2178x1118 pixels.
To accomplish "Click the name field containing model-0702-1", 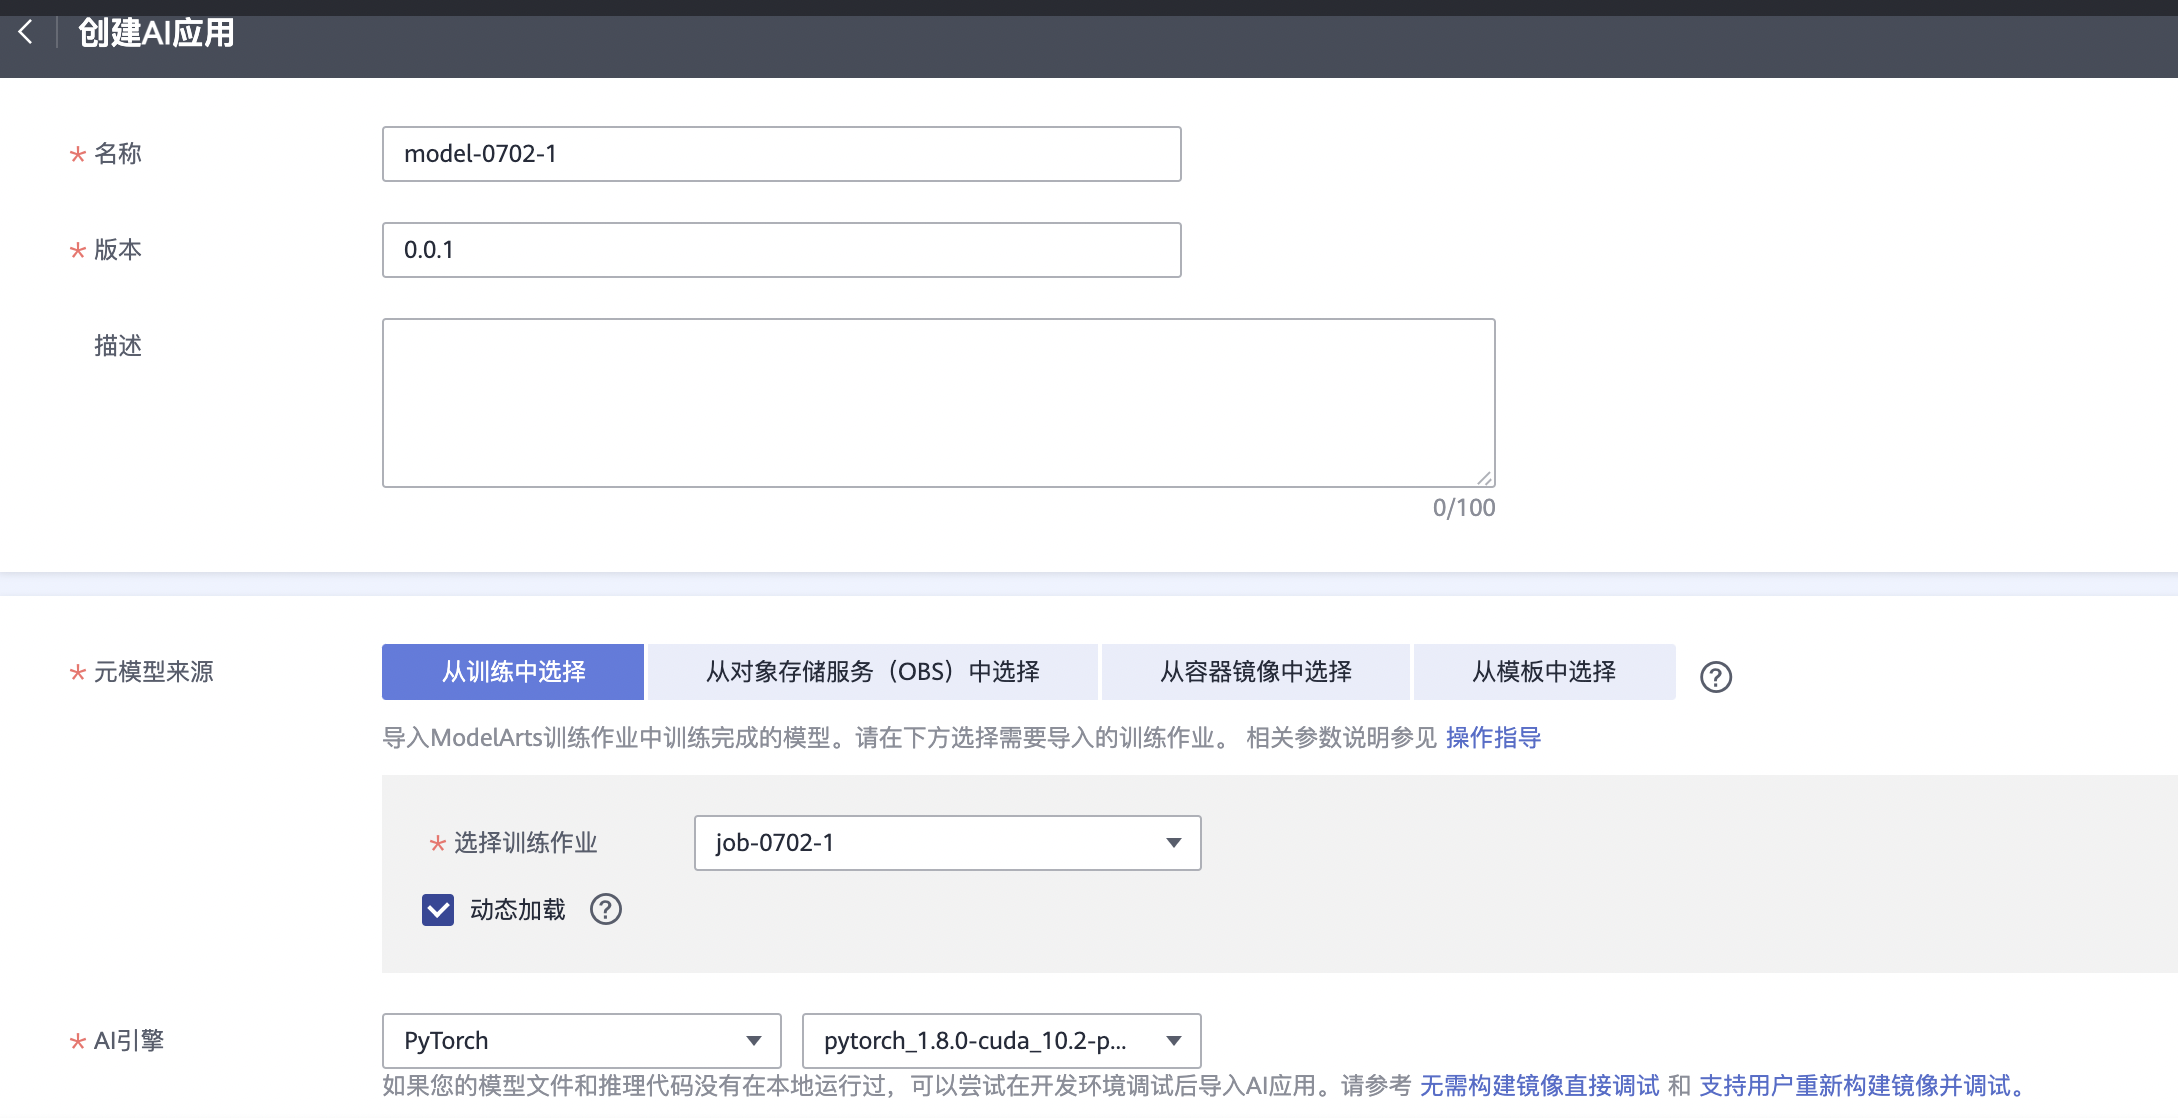I will (781, 154).
